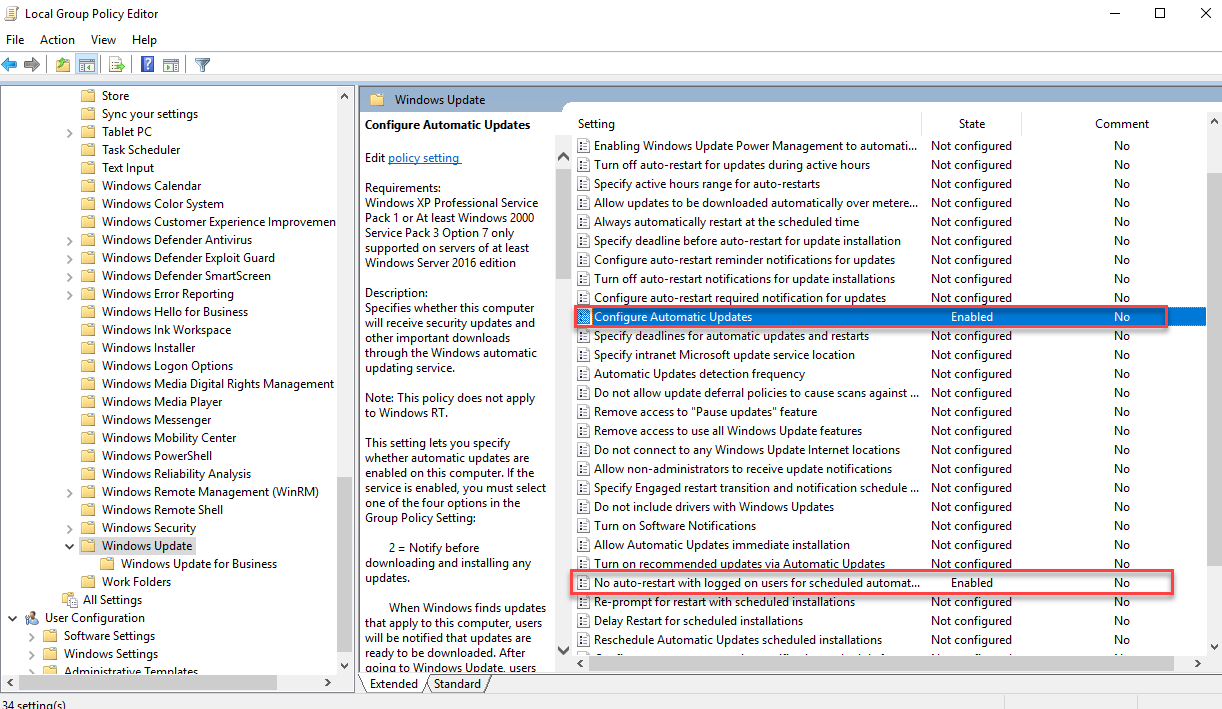
Task: Expand the Windows Defender SmartScreen node
Action: 69,276
